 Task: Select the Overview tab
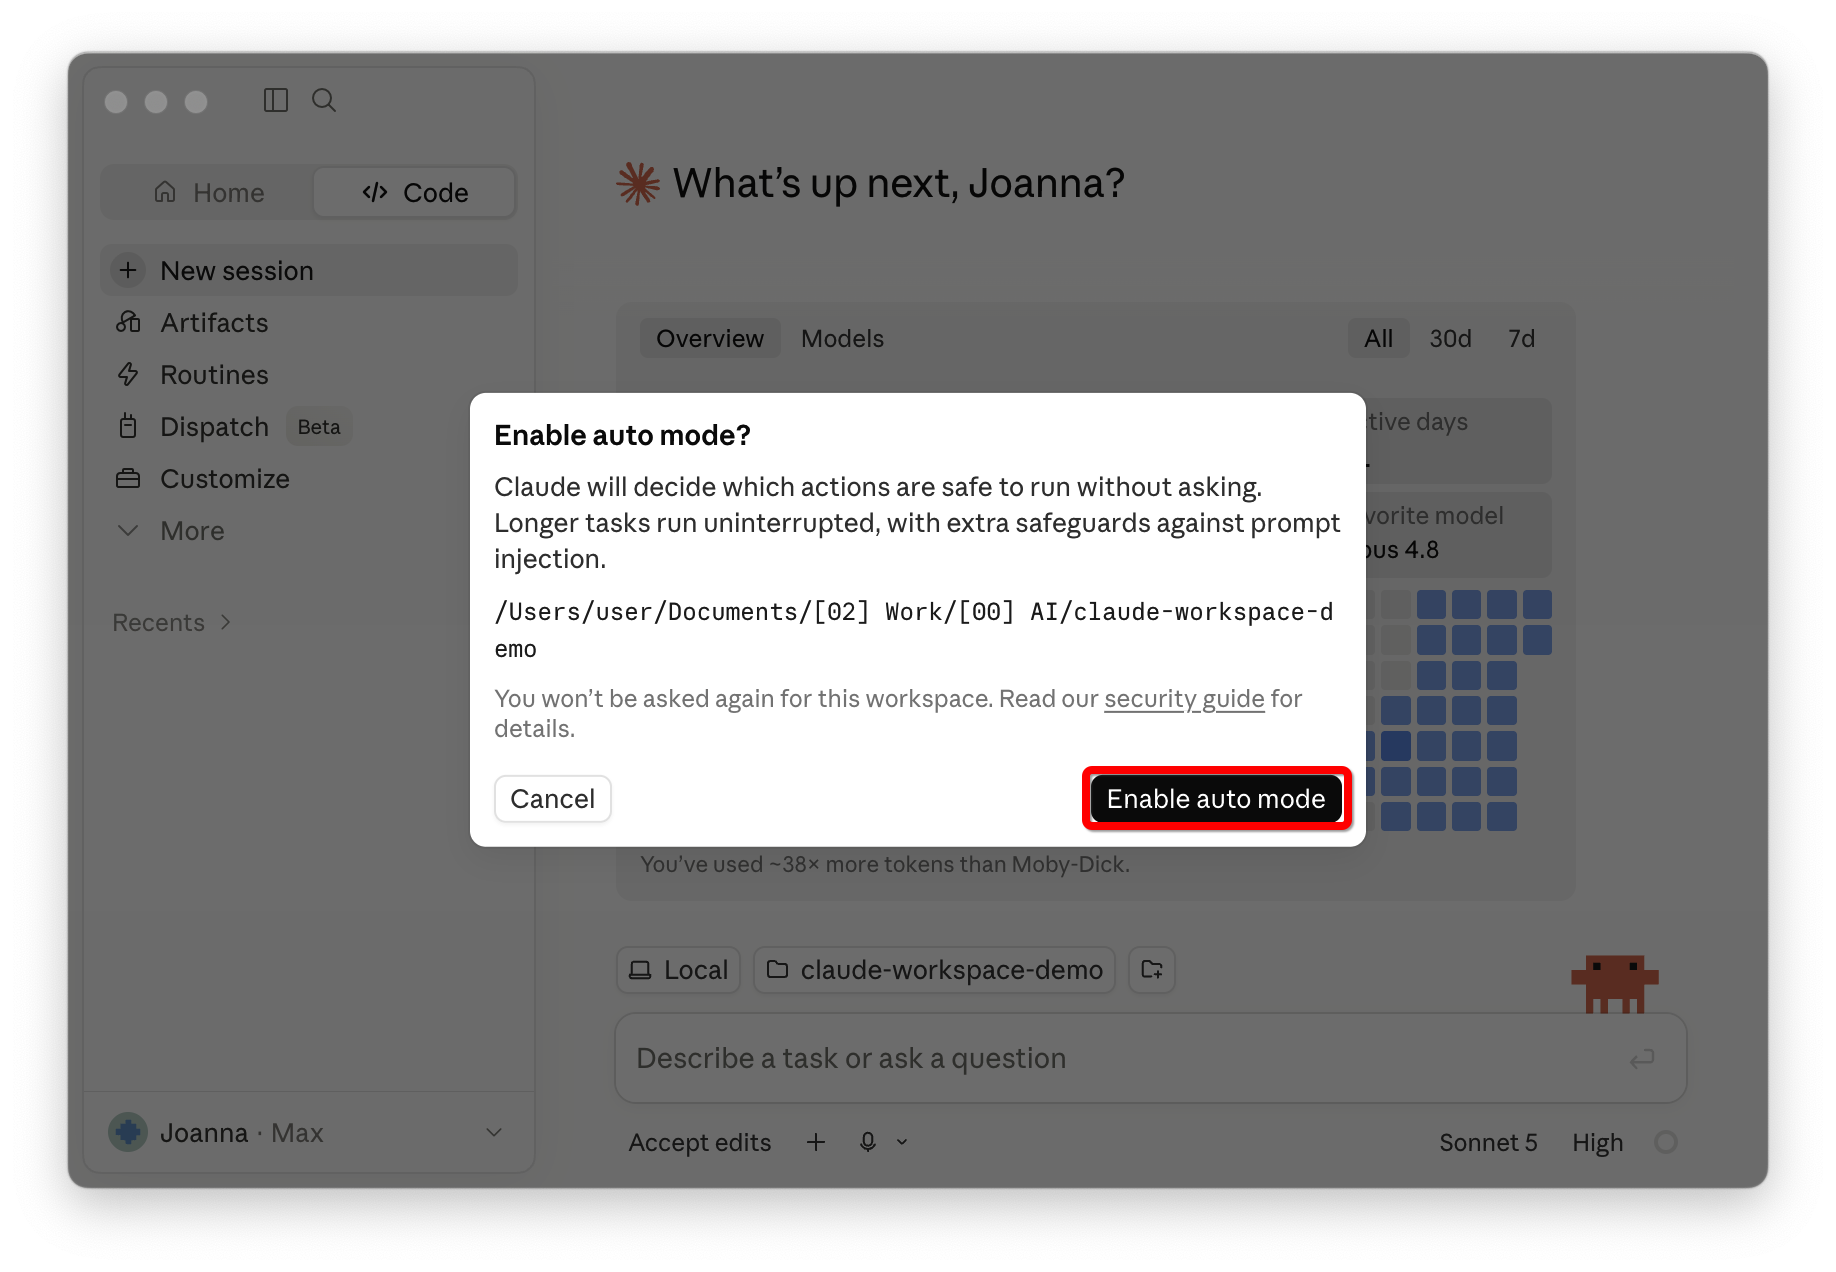710,339
